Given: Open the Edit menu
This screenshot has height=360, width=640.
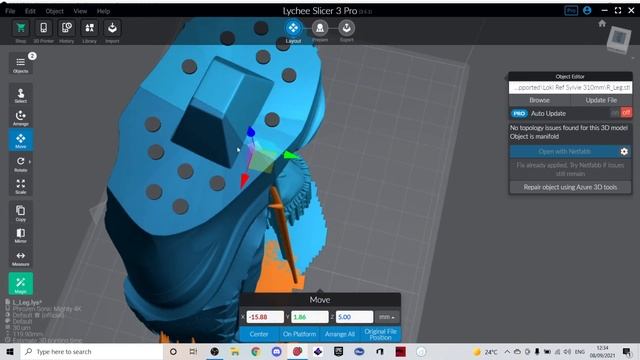Looking at the screenshot, I should pyautogui.click(x=30, y=11).
